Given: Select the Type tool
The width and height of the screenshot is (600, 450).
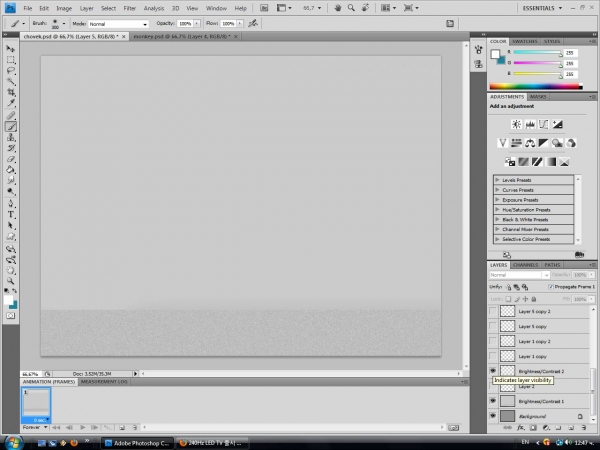Looking at the screenshot, I should click(x=11, y=215).
